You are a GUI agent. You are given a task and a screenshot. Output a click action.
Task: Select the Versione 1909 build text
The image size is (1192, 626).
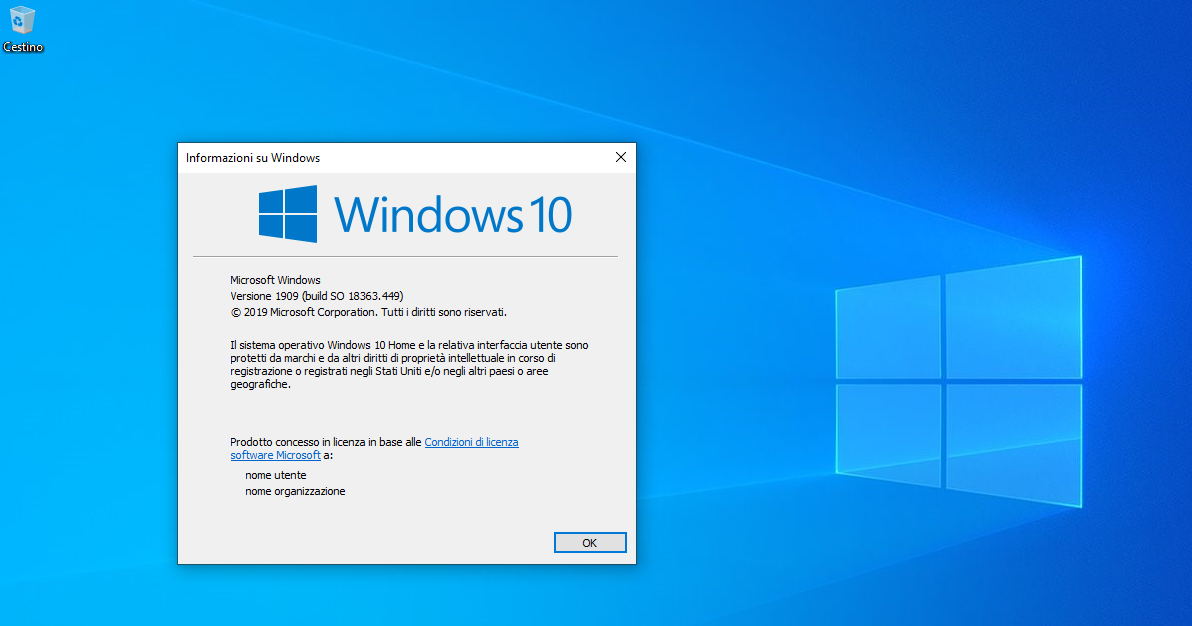click(x=317, y=296)
